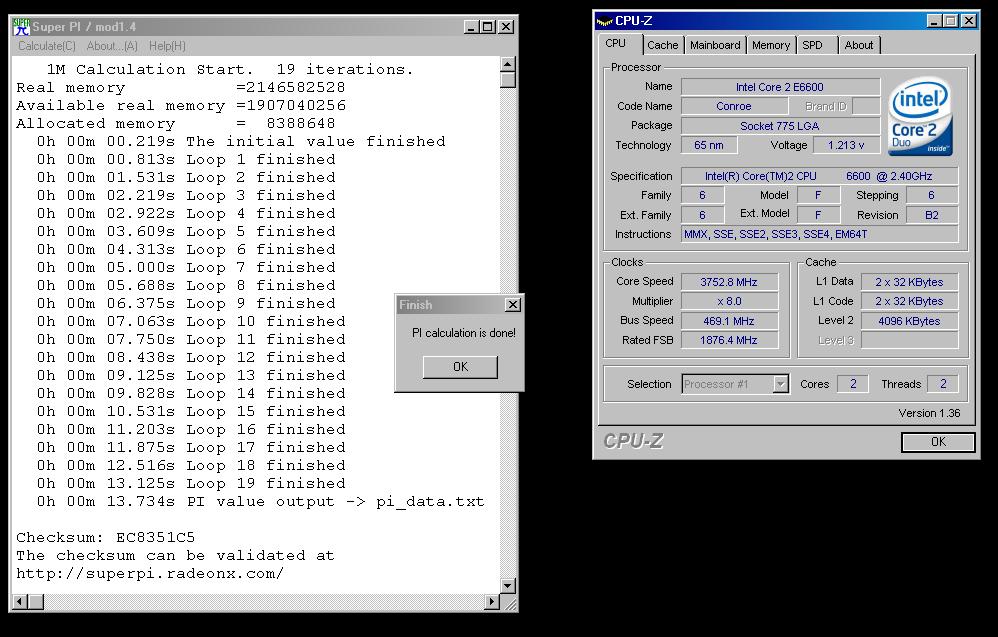This screenshot has height=637, width=998.
Task: Click the Core Speed value '3752.8 MHz'
Action: (x=729, y=282)
